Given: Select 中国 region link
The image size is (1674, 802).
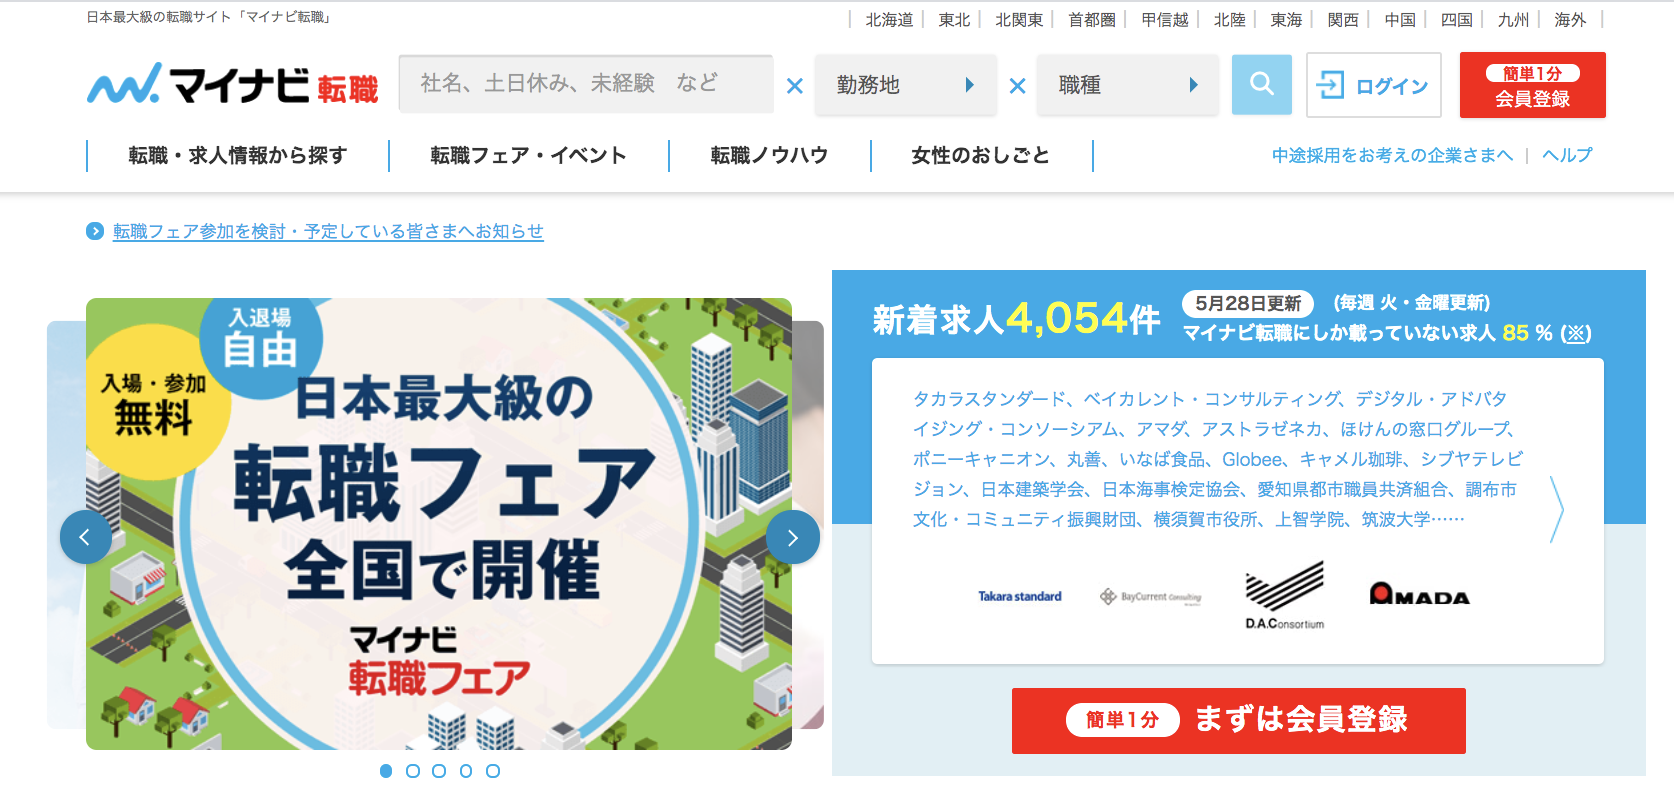Looking at the screenshot, I should point(1400,20).
